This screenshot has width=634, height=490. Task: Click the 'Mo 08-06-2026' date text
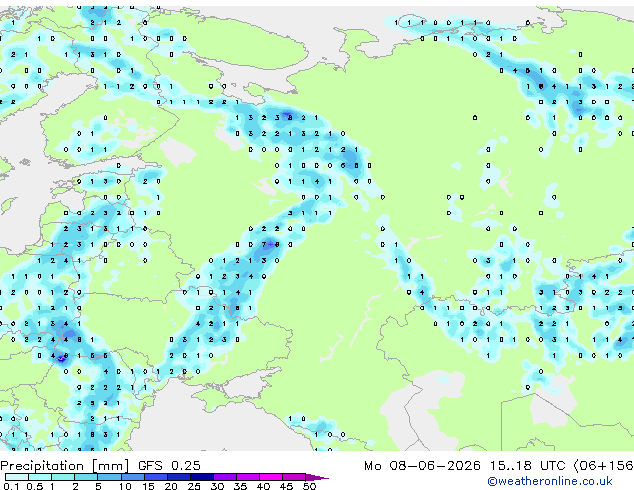423,466
